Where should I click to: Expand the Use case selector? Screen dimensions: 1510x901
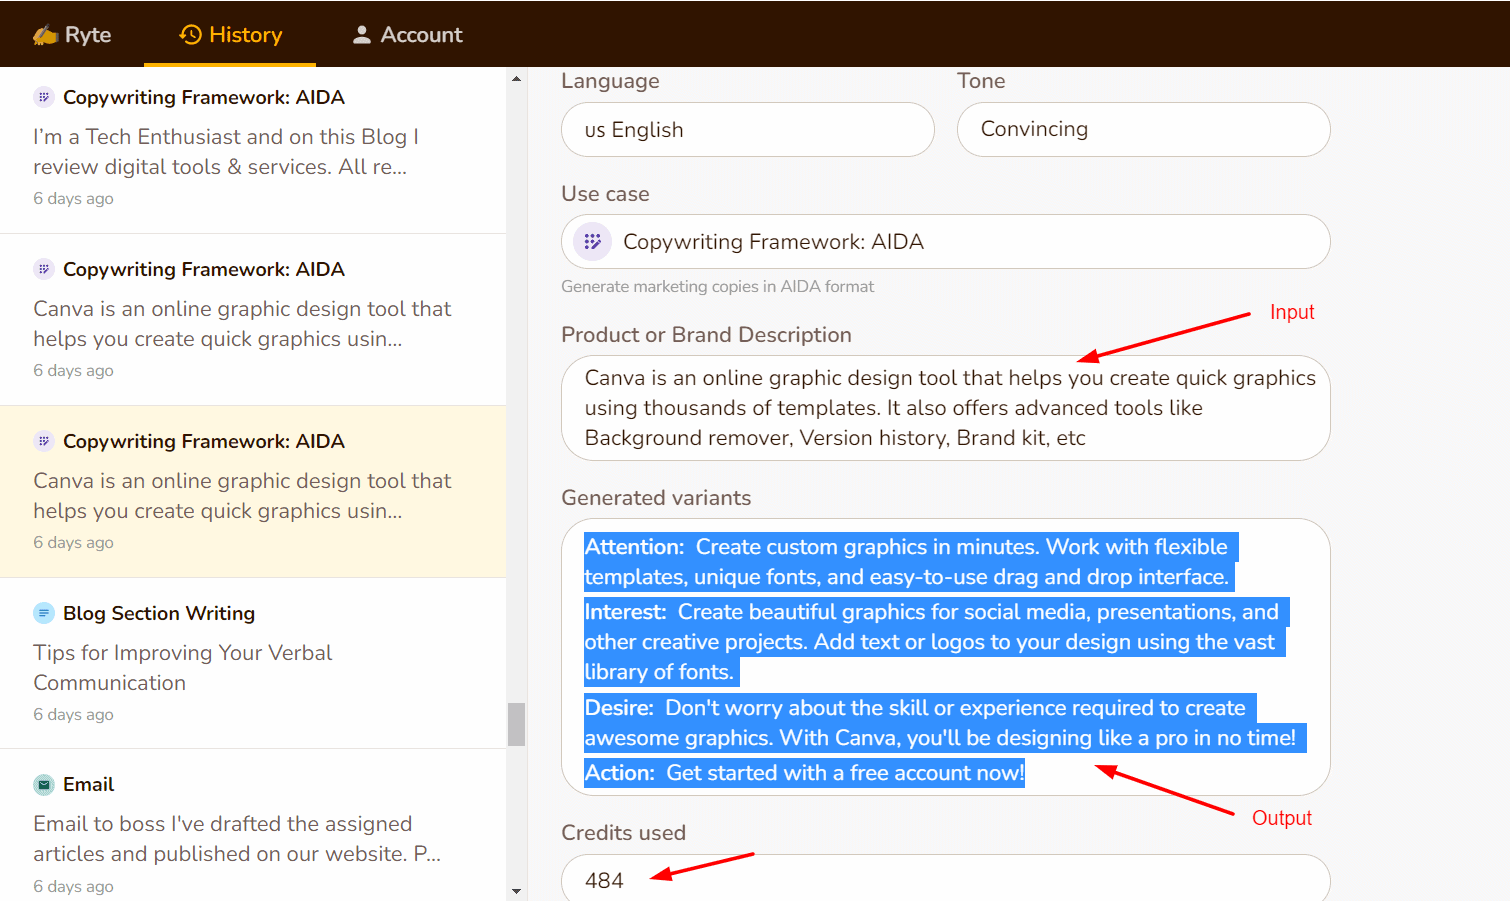pyautogui.click(x=945, y=242)
